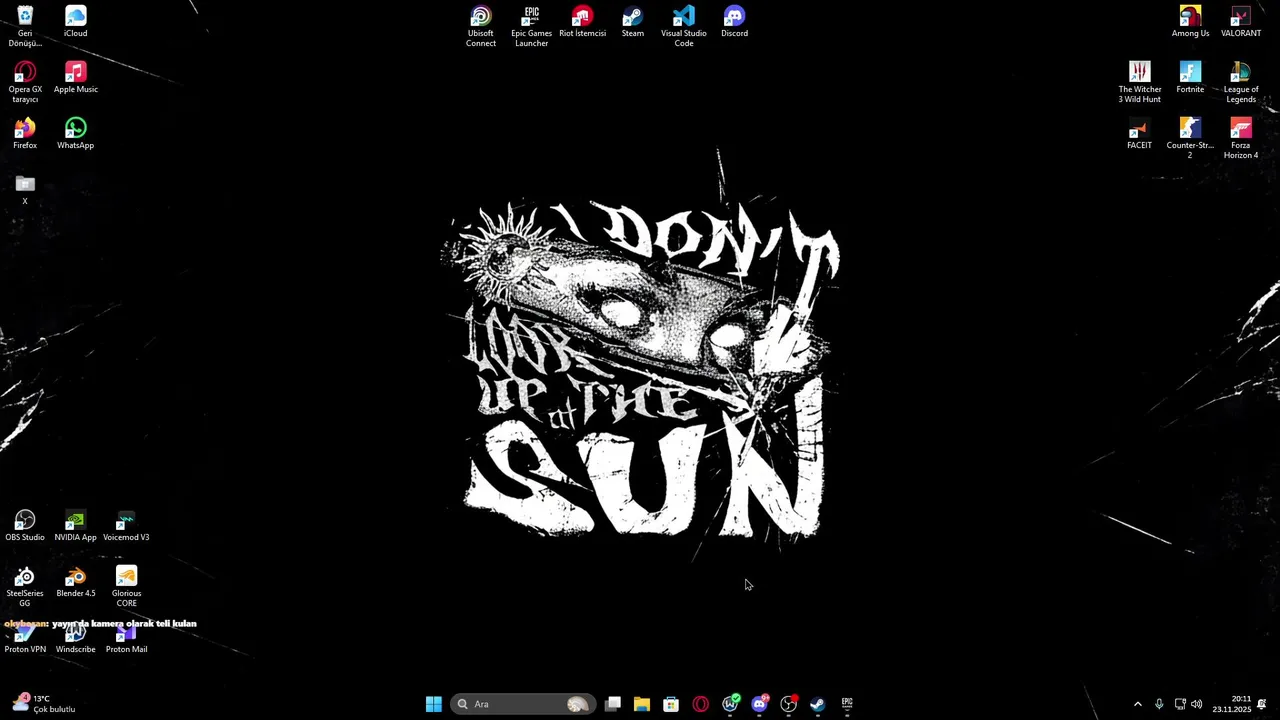Open Task View from the taskbar
The image size is (1280, 720).
(613, 704)
